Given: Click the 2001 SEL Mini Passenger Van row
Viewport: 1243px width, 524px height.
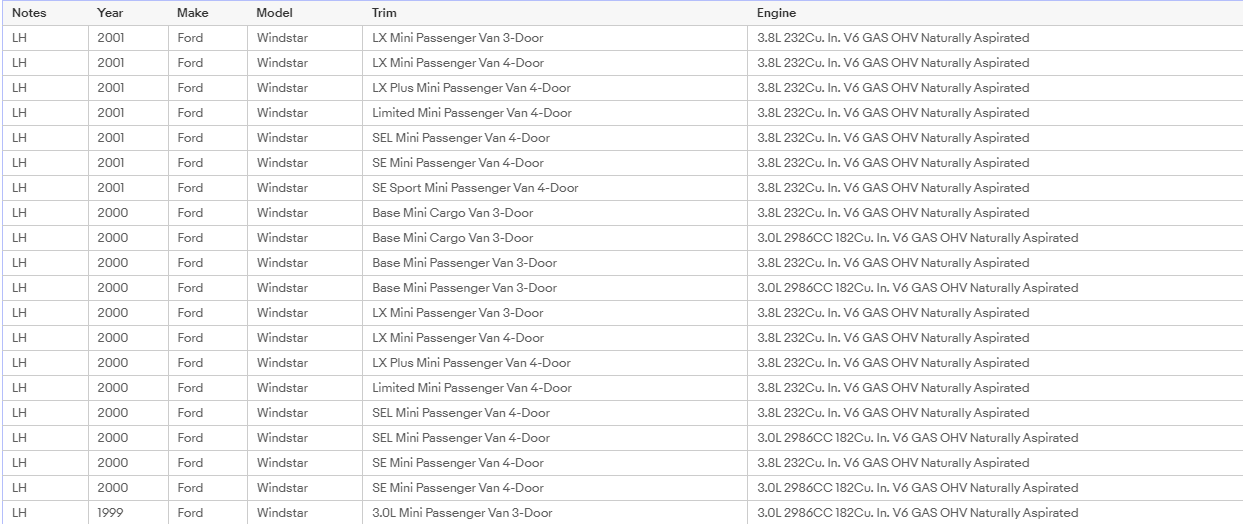Looking at the screenshot, I should [621, 138].
